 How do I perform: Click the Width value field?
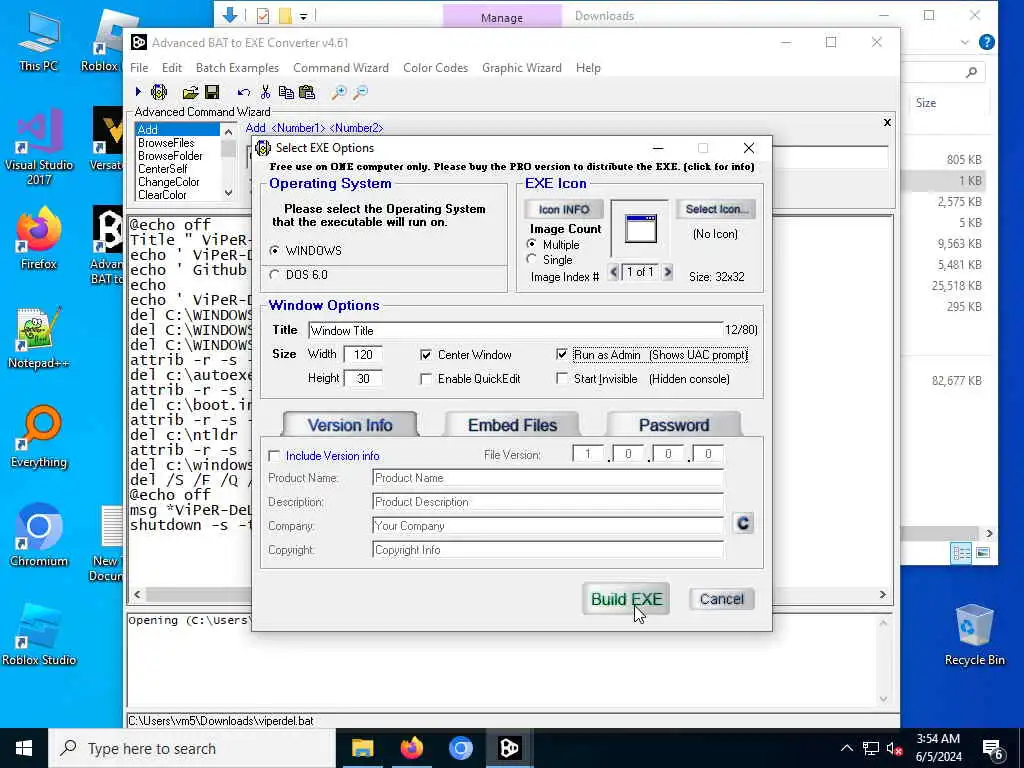point(363,355)
